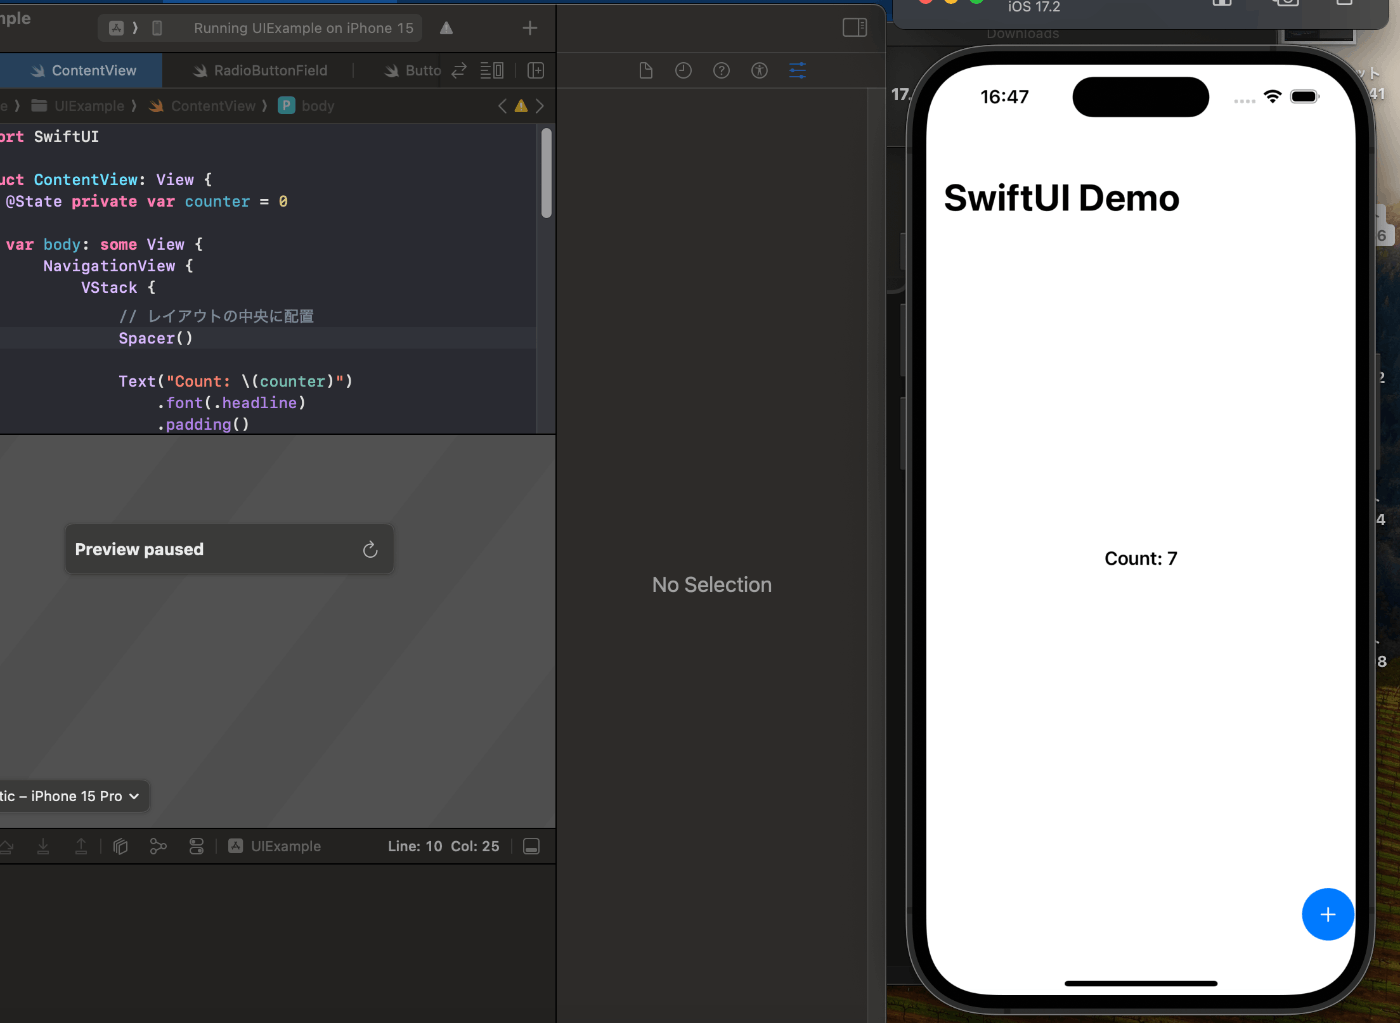Click the Spacer() line in code

pos(155,338)
